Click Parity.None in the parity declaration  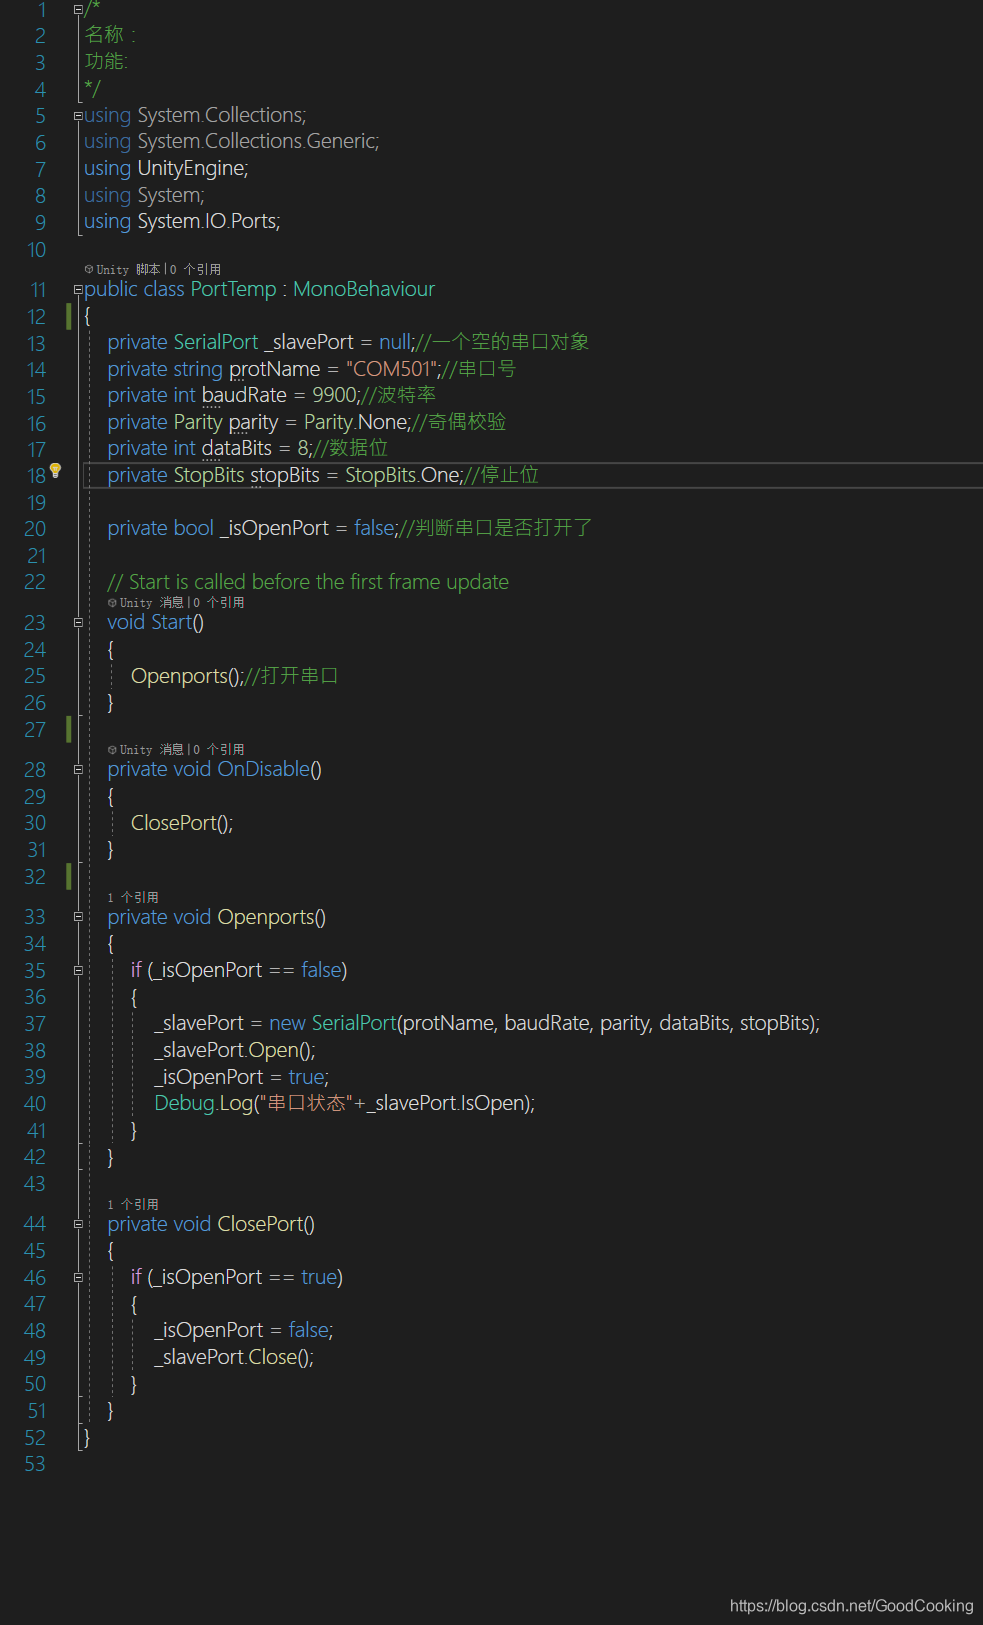click(356, 422)
